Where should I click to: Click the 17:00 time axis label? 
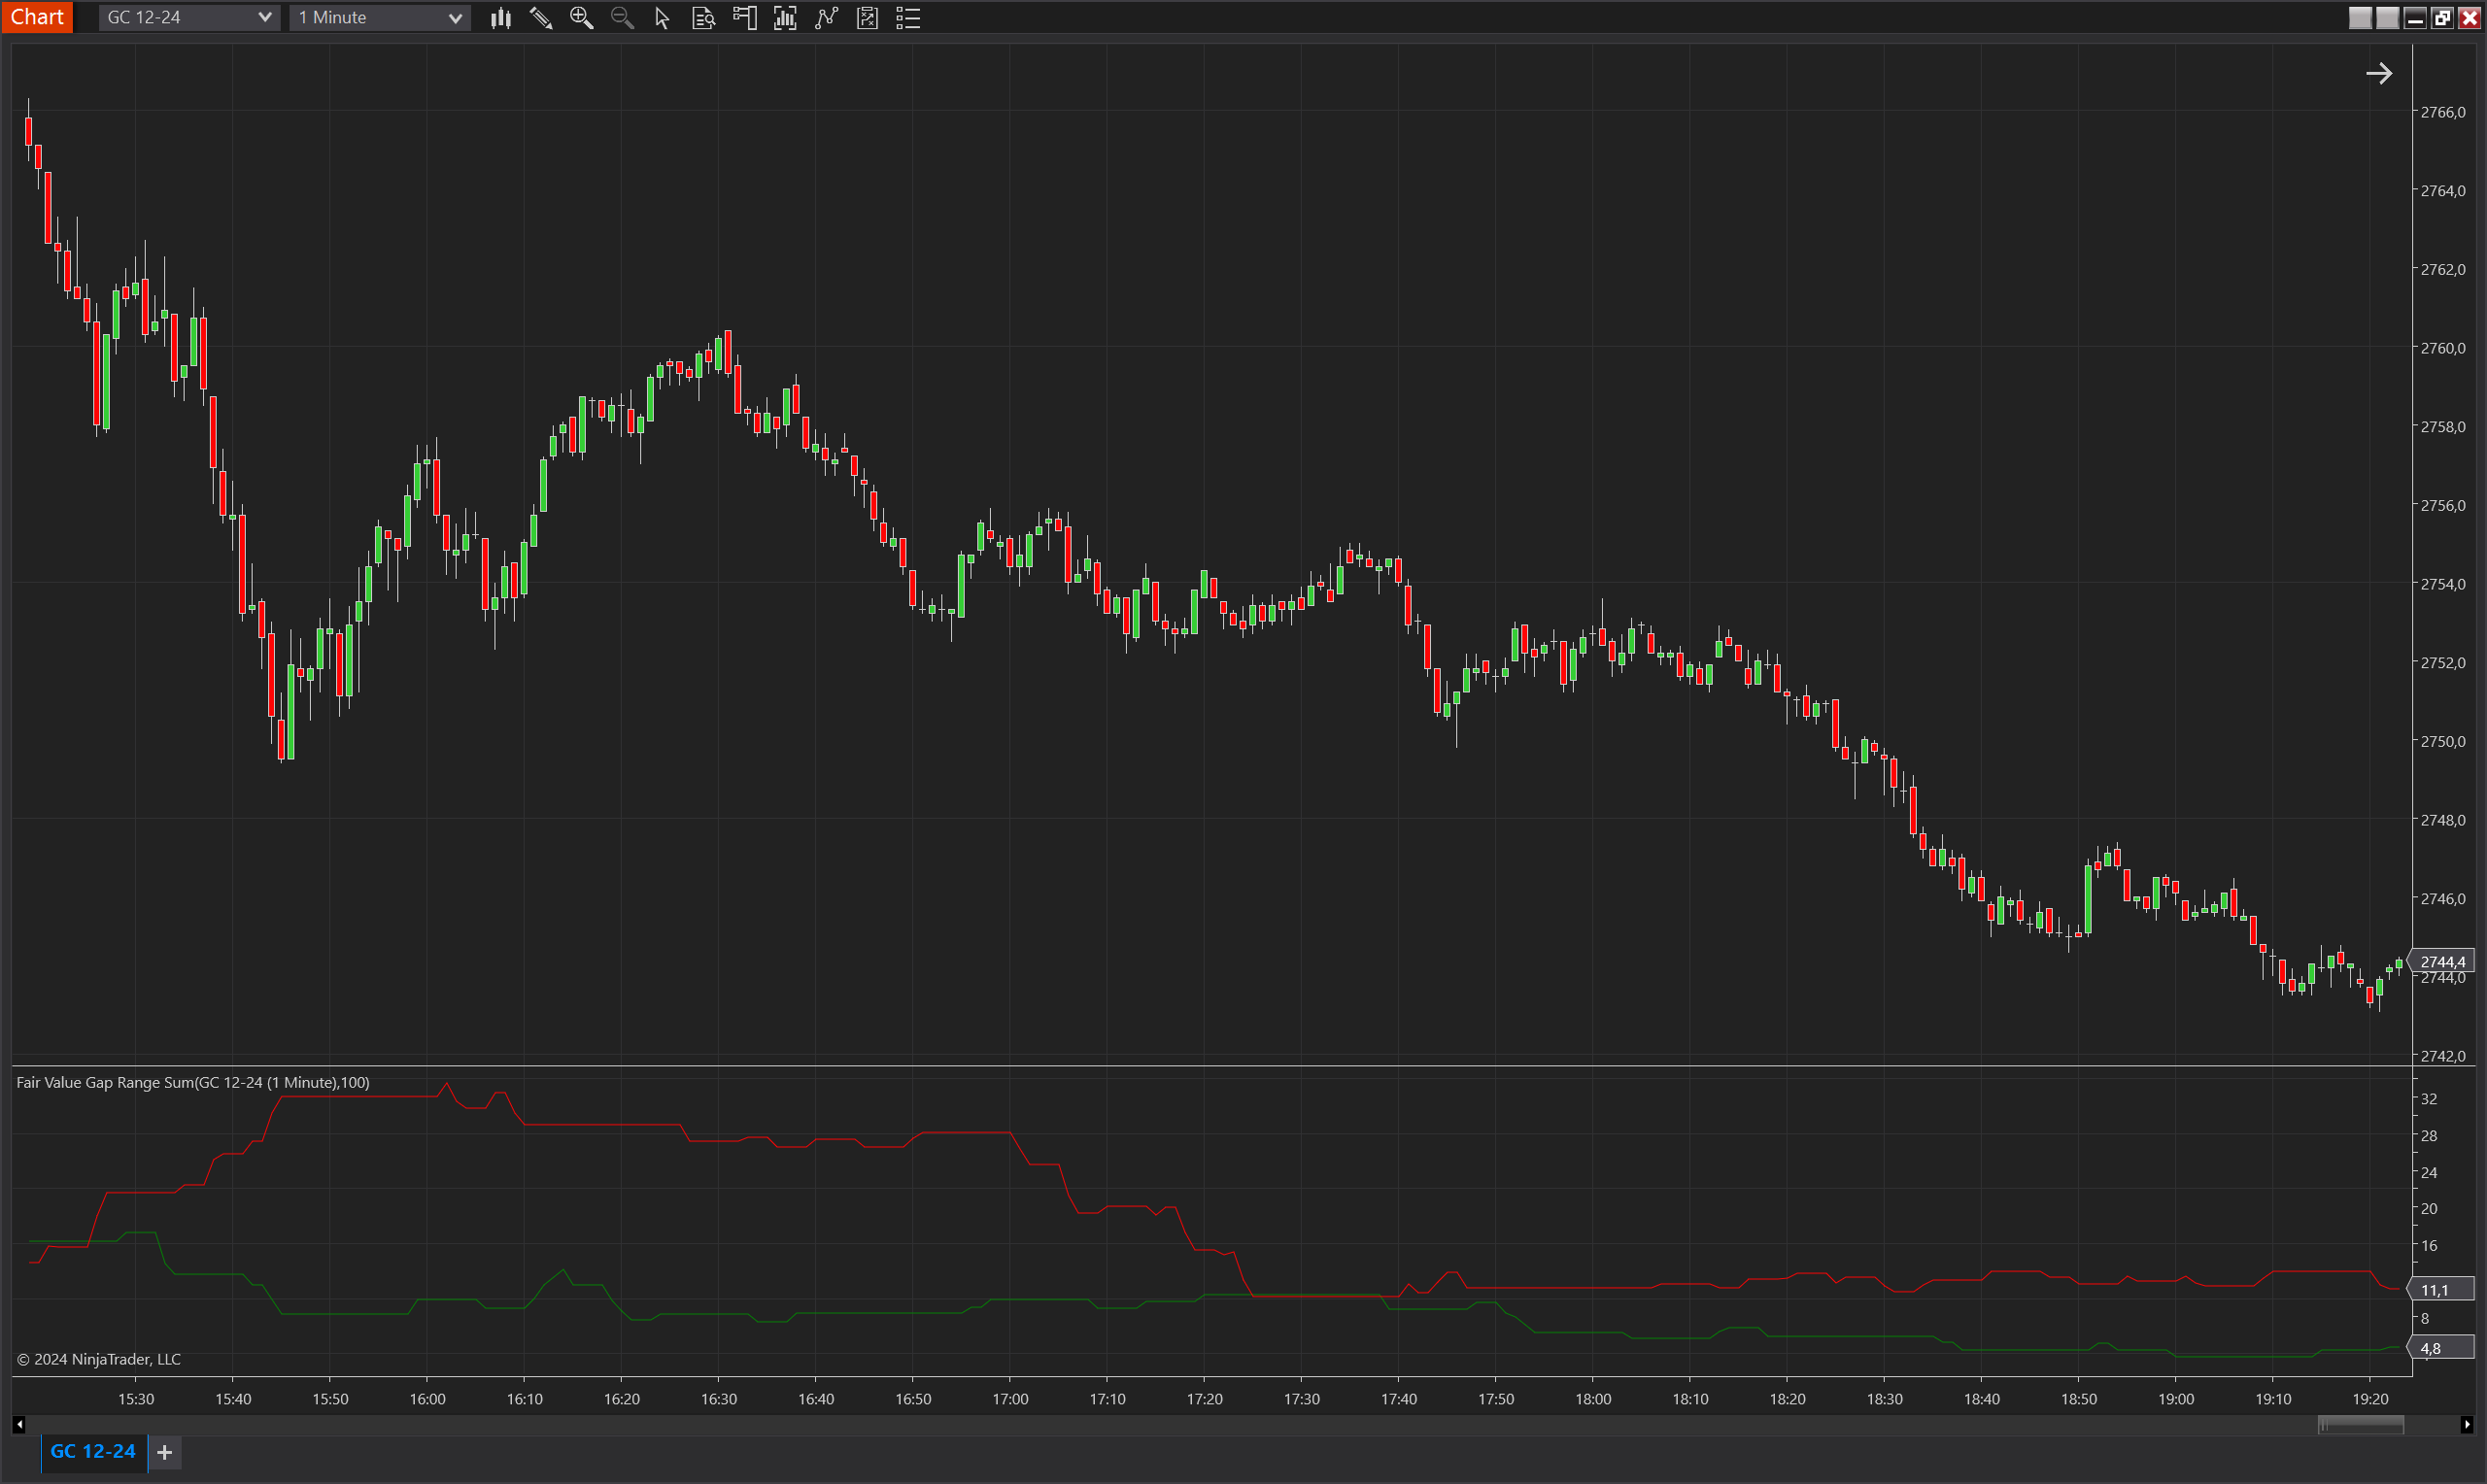click(1010, 1399)
